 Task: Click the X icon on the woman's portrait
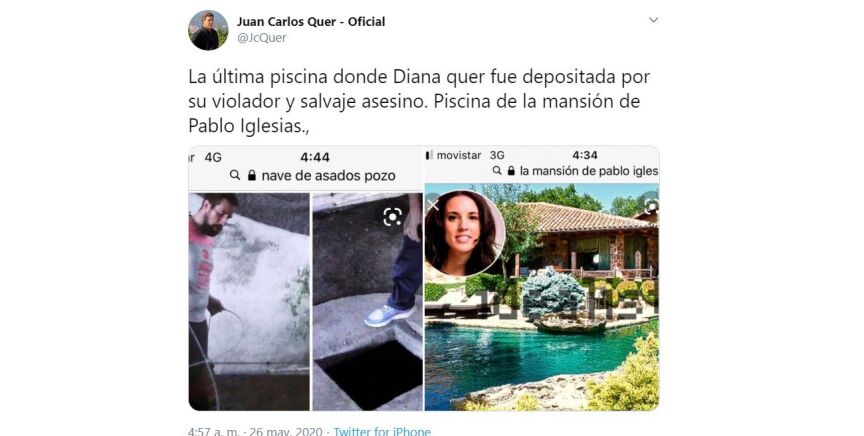tap(433, 206)
